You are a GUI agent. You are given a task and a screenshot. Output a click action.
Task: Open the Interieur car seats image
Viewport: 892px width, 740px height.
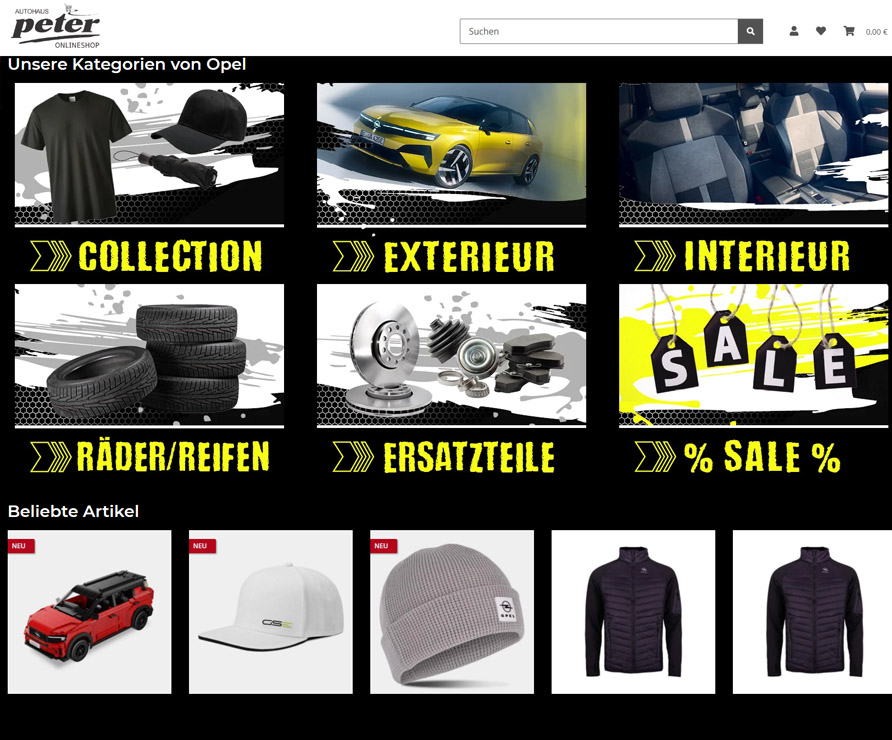click(x=753, y=155)
